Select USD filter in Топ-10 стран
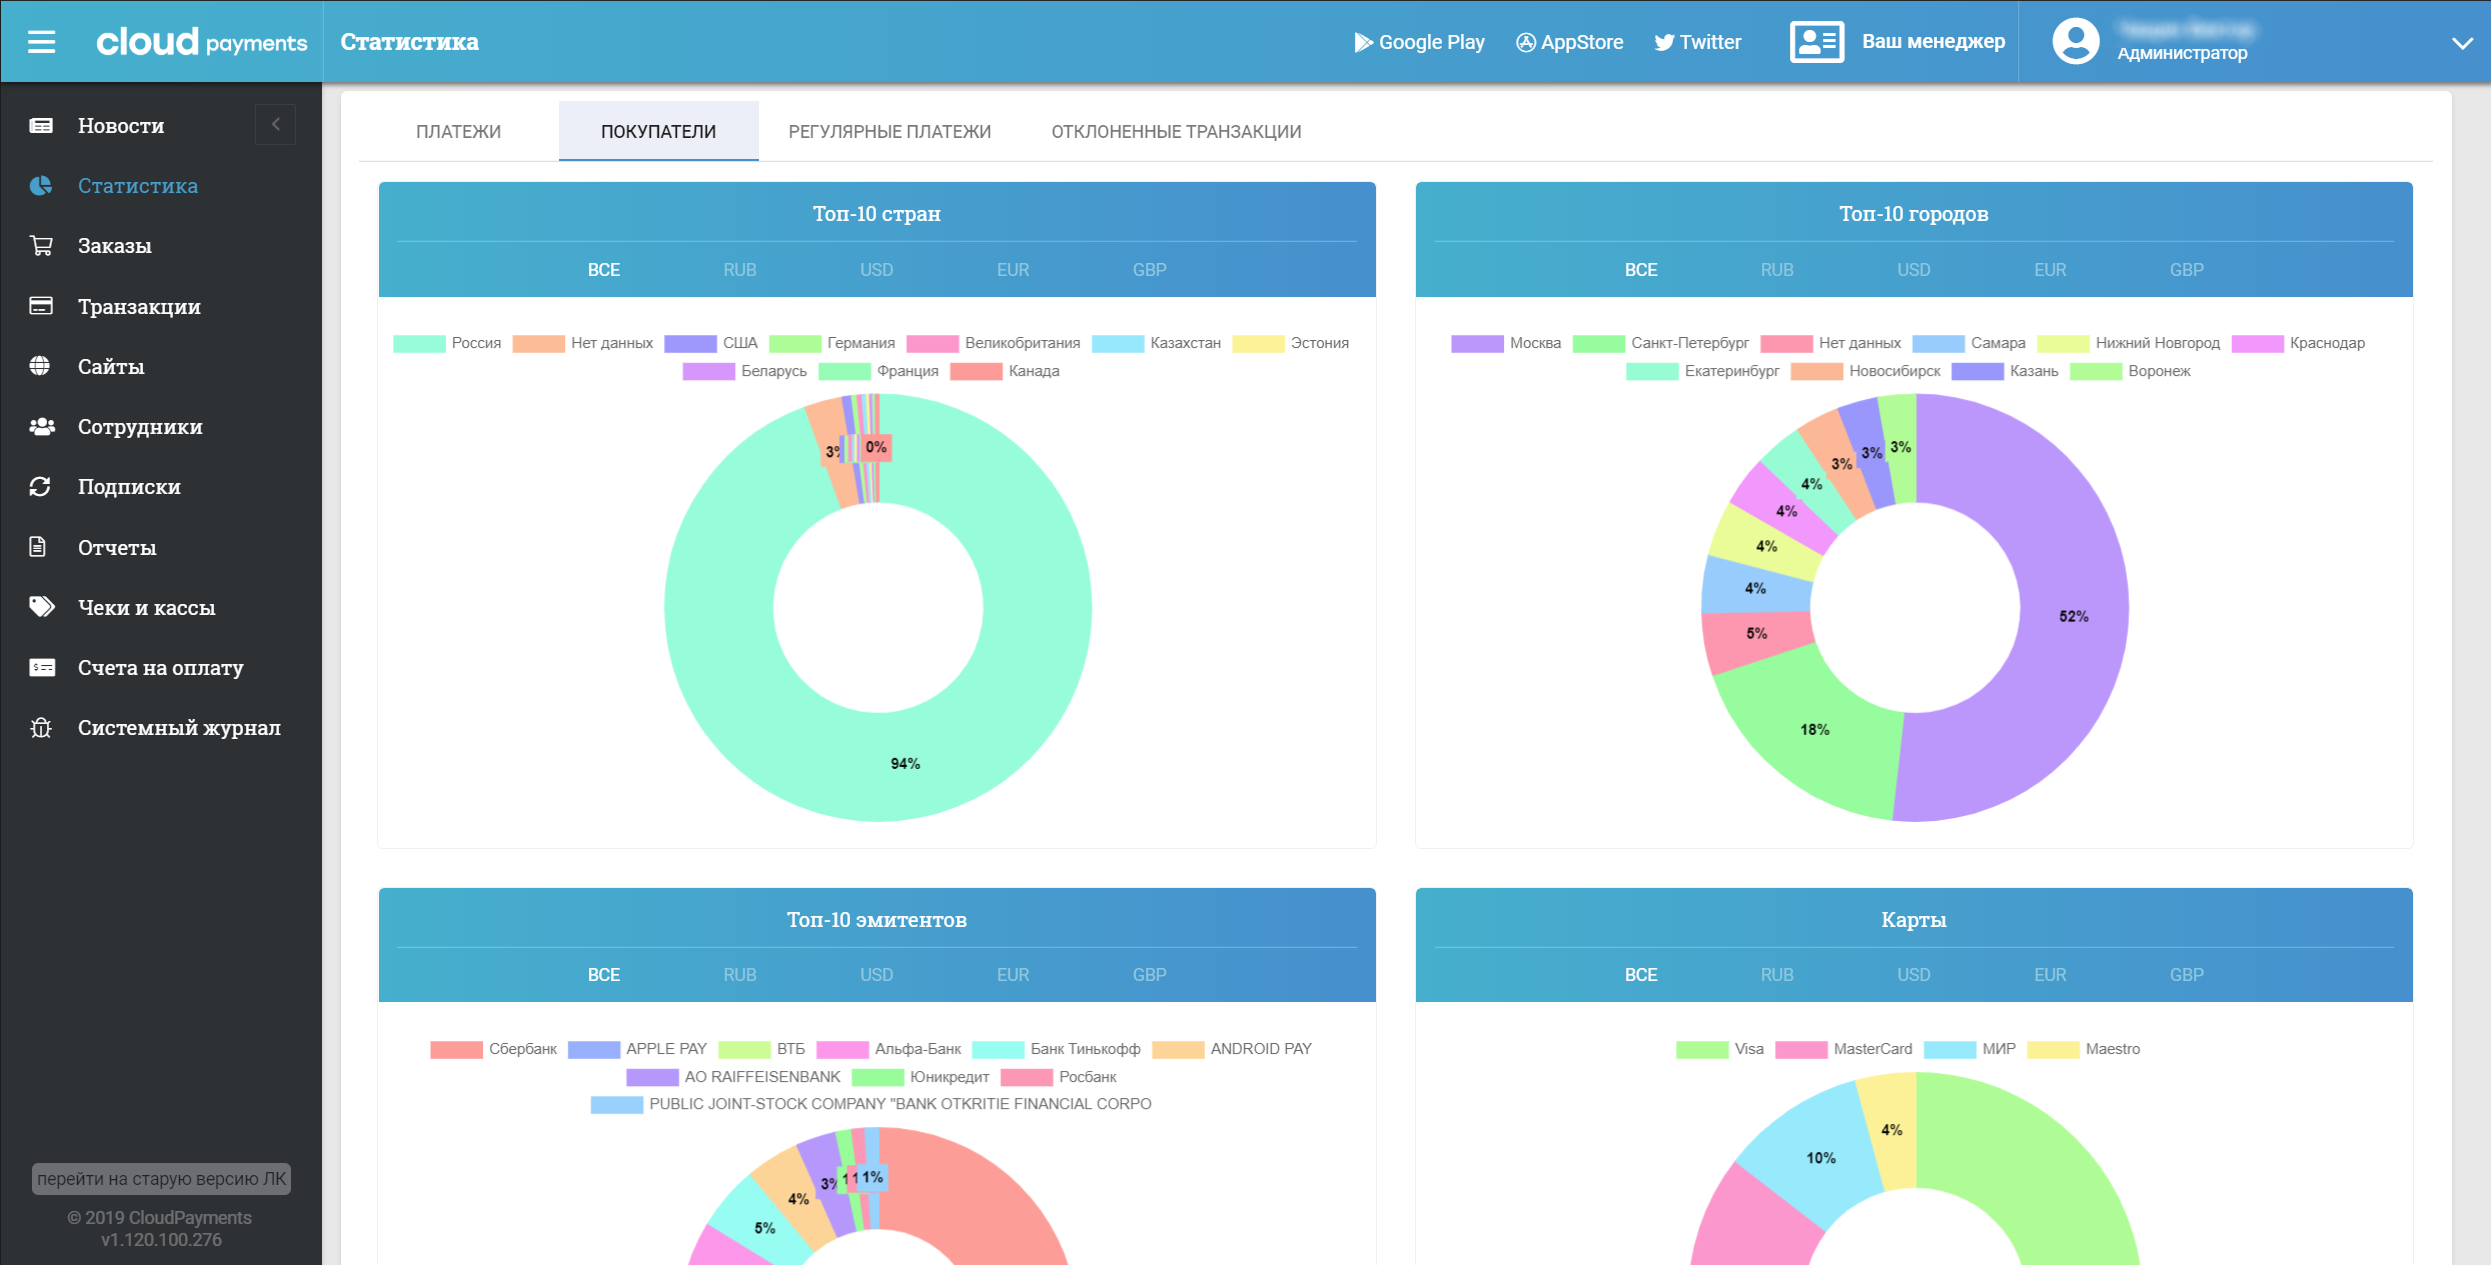 [877, 270]
